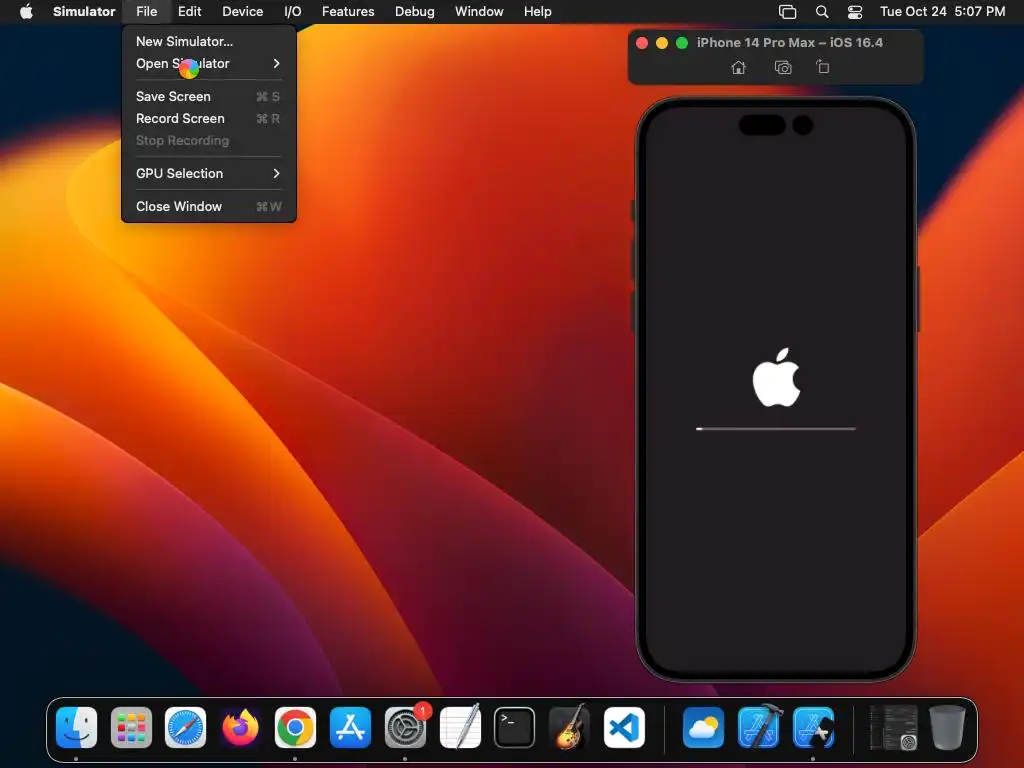Launch Safari from the Dock
Viewport: 1024px width, 768px height.
tap(185, 727)
